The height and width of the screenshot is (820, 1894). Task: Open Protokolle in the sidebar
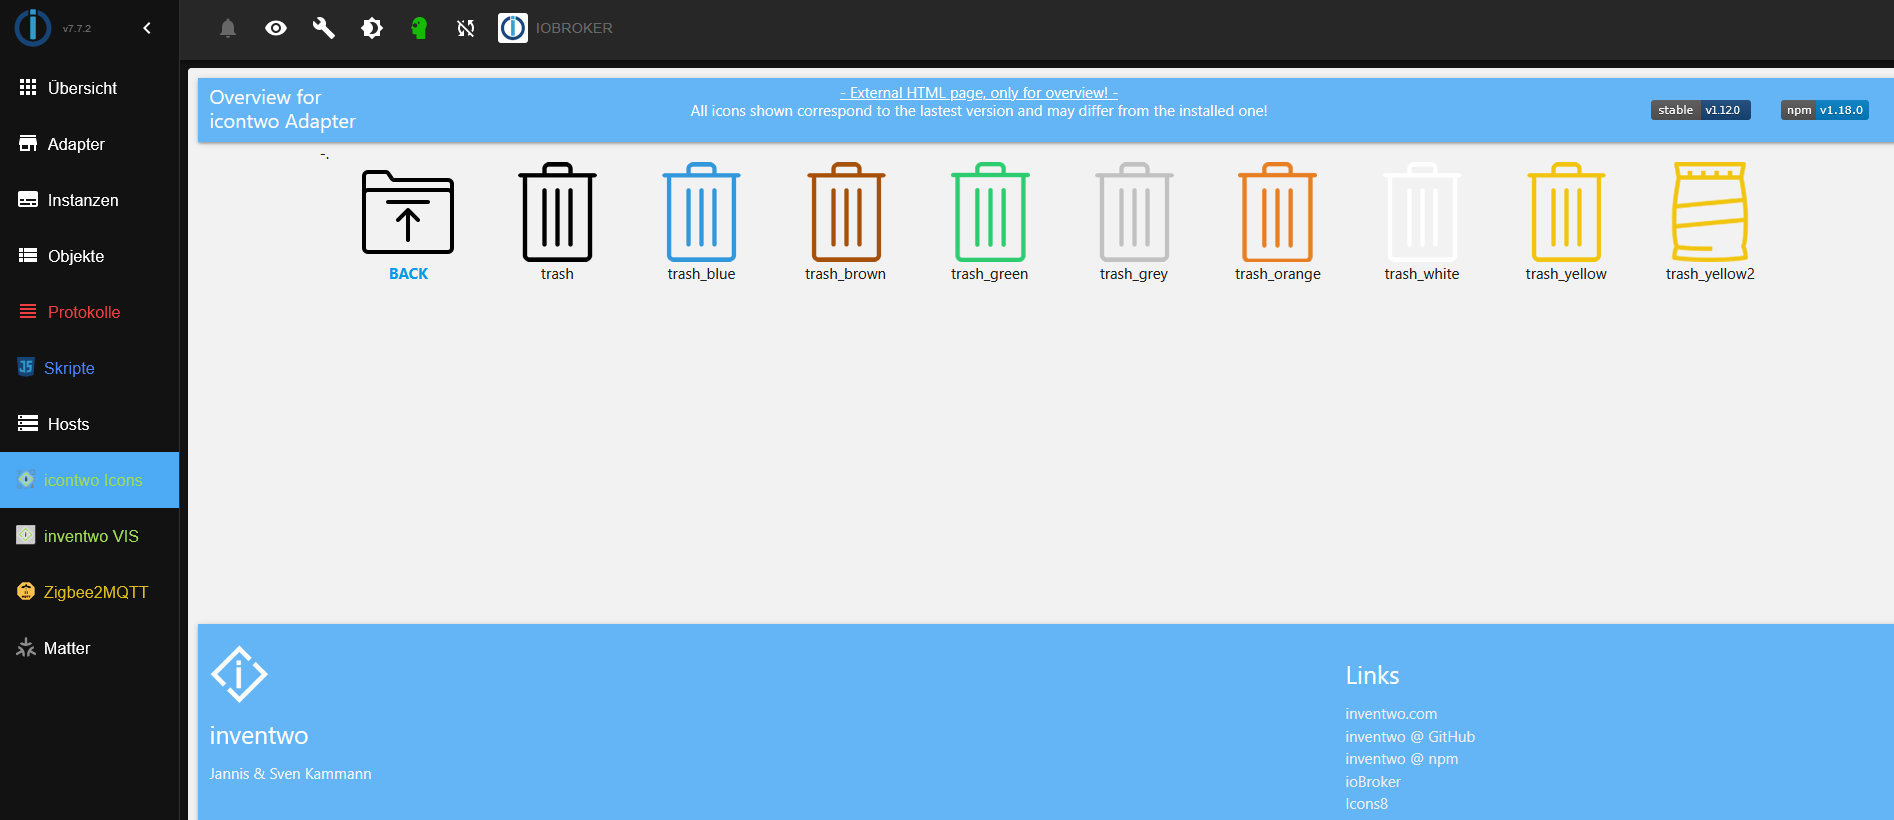[x=84, y=312]
